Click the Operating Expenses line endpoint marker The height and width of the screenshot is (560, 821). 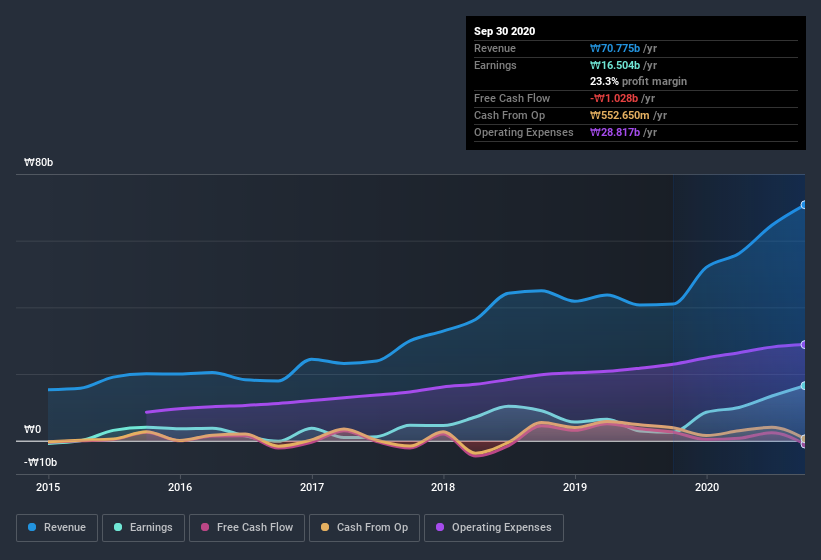(804, 344)
